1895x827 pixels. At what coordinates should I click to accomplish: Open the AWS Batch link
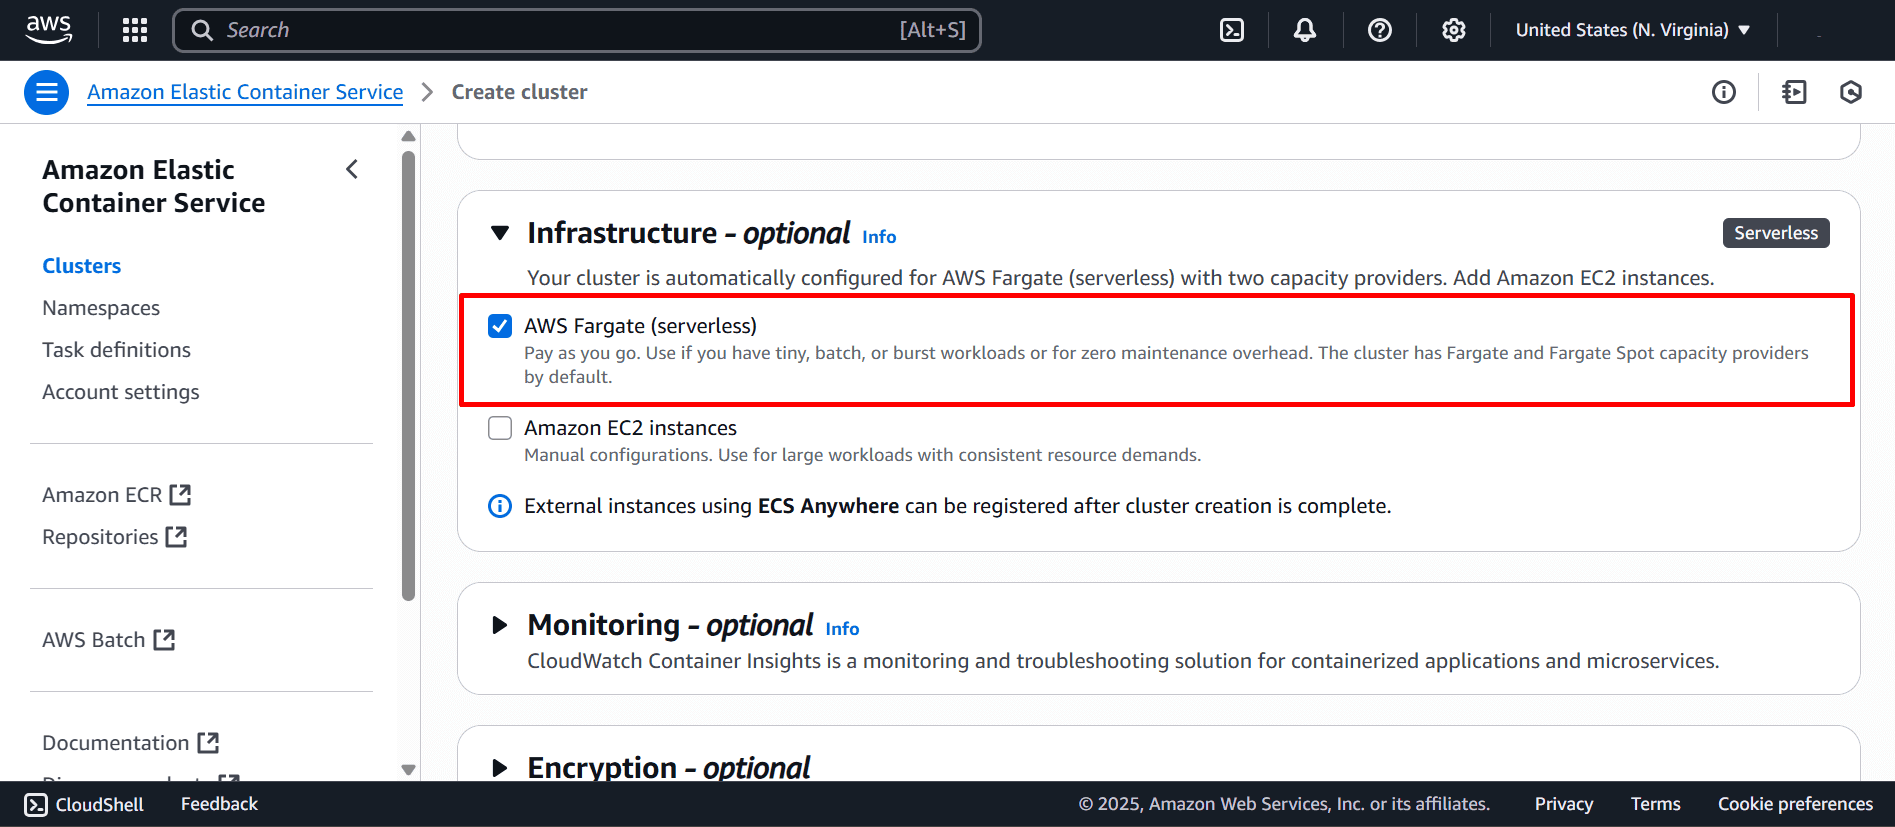[94, 640]
